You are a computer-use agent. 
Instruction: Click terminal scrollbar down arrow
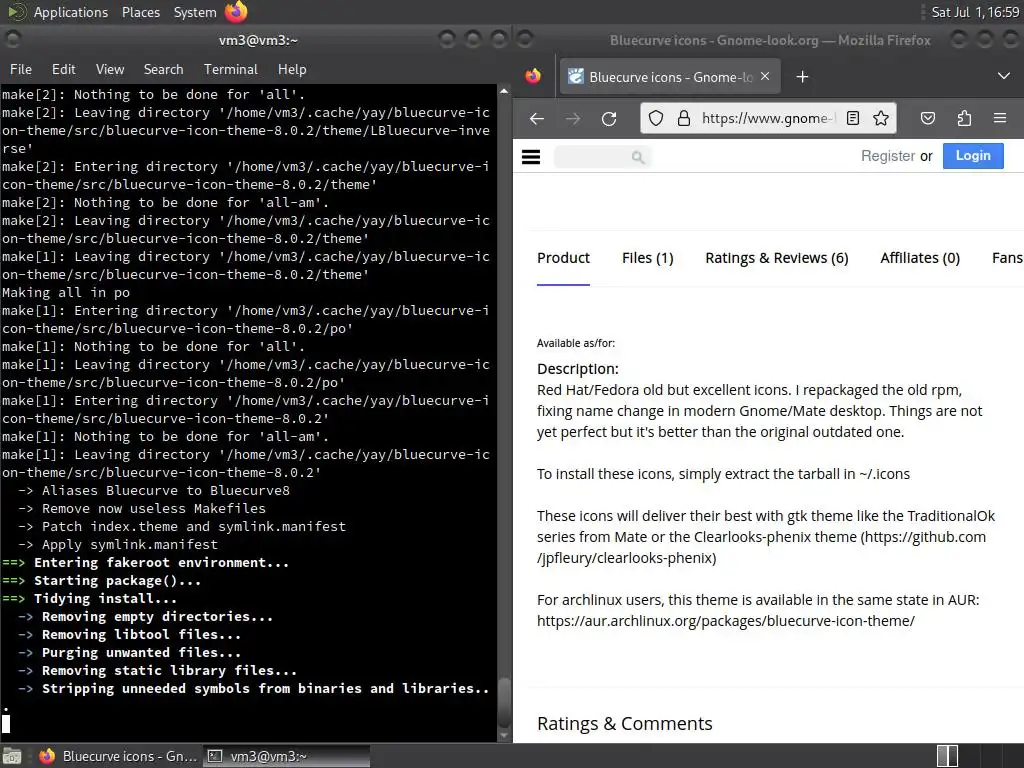(504, 735)
